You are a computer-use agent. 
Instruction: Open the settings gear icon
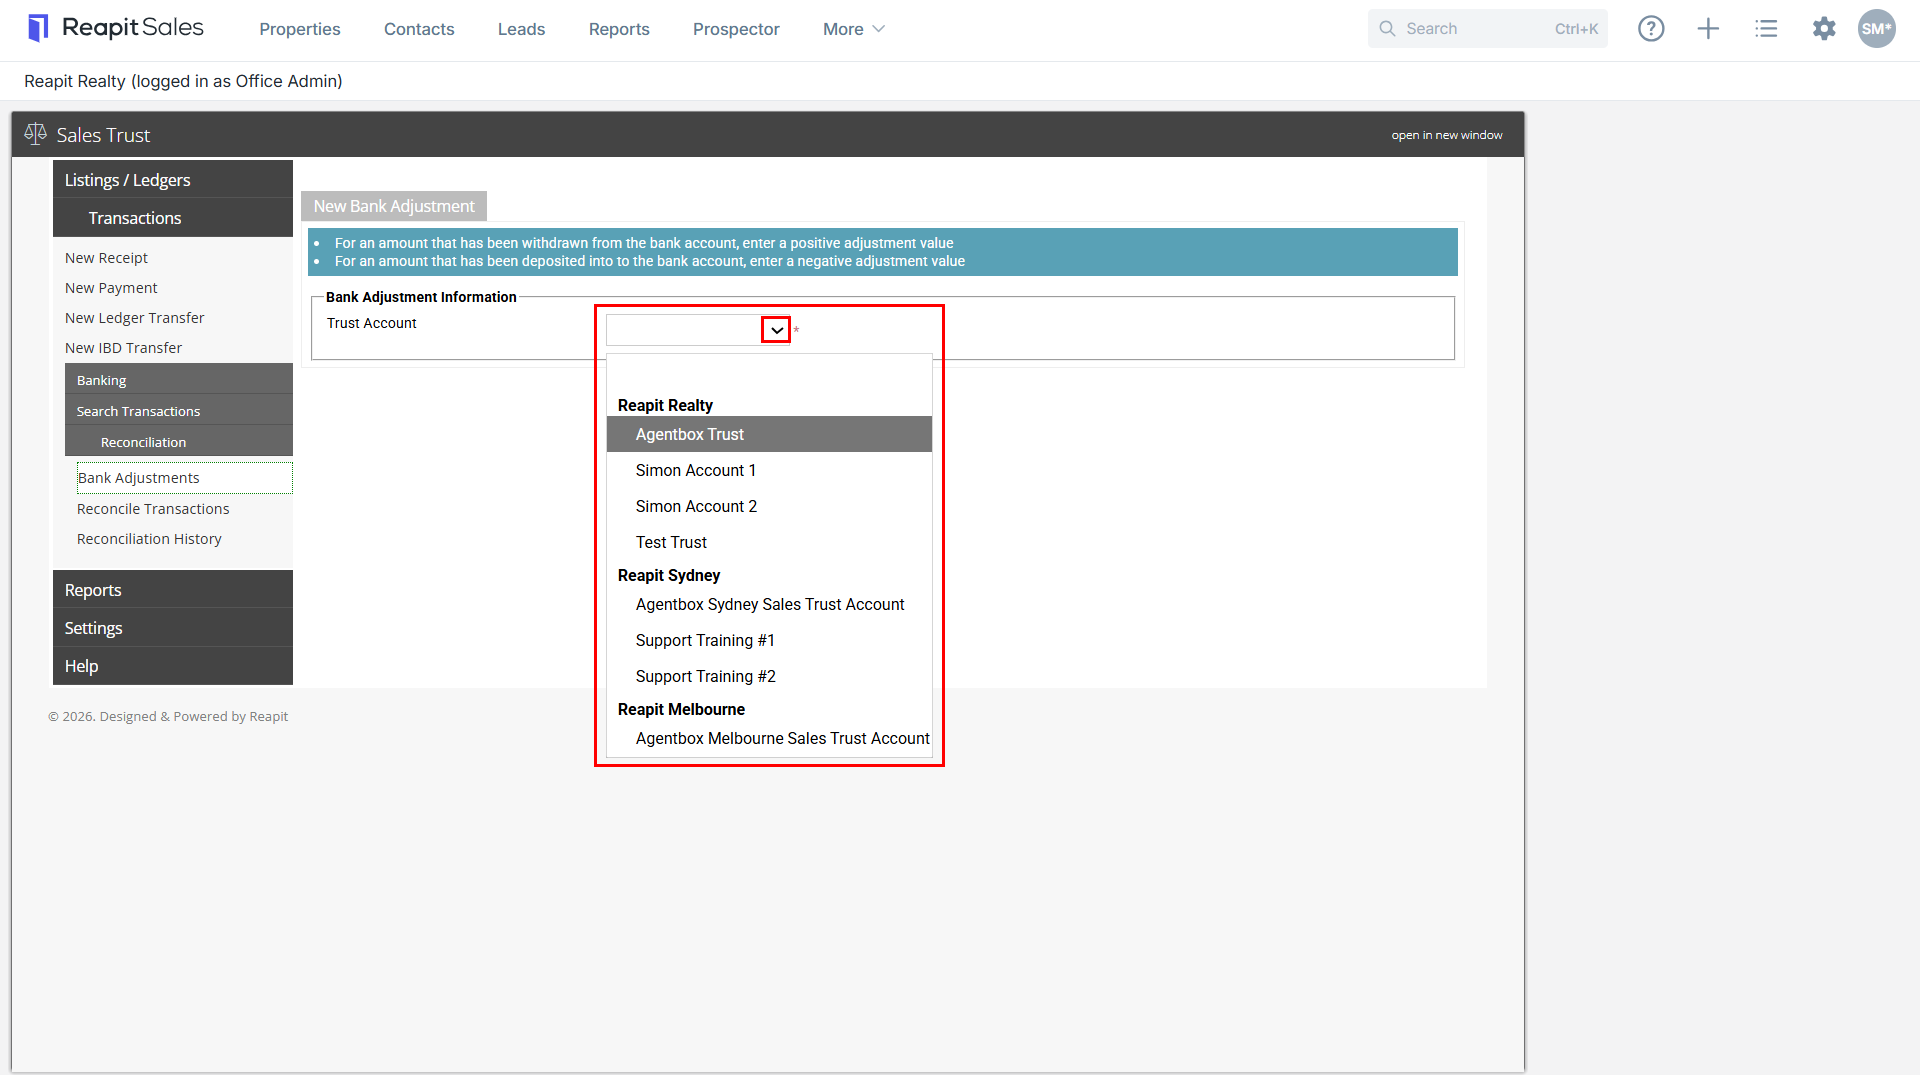click(1824, 29)
